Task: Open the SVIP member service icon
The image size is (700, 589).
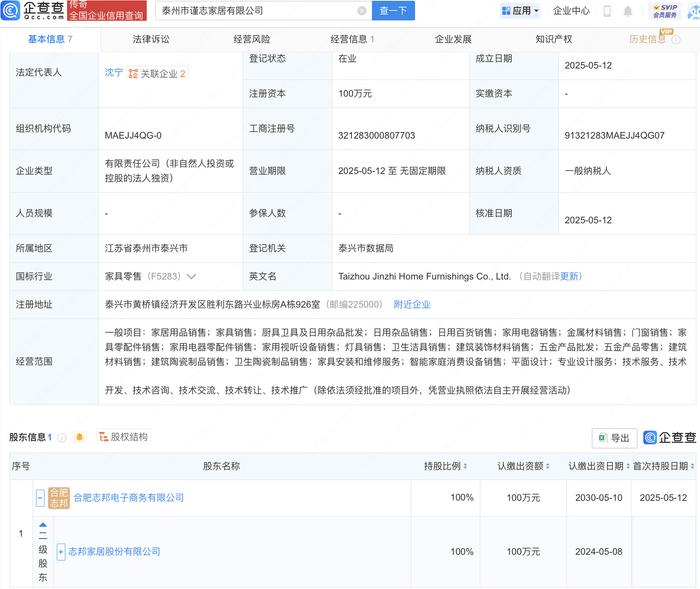Action: (x=665, y=11)
